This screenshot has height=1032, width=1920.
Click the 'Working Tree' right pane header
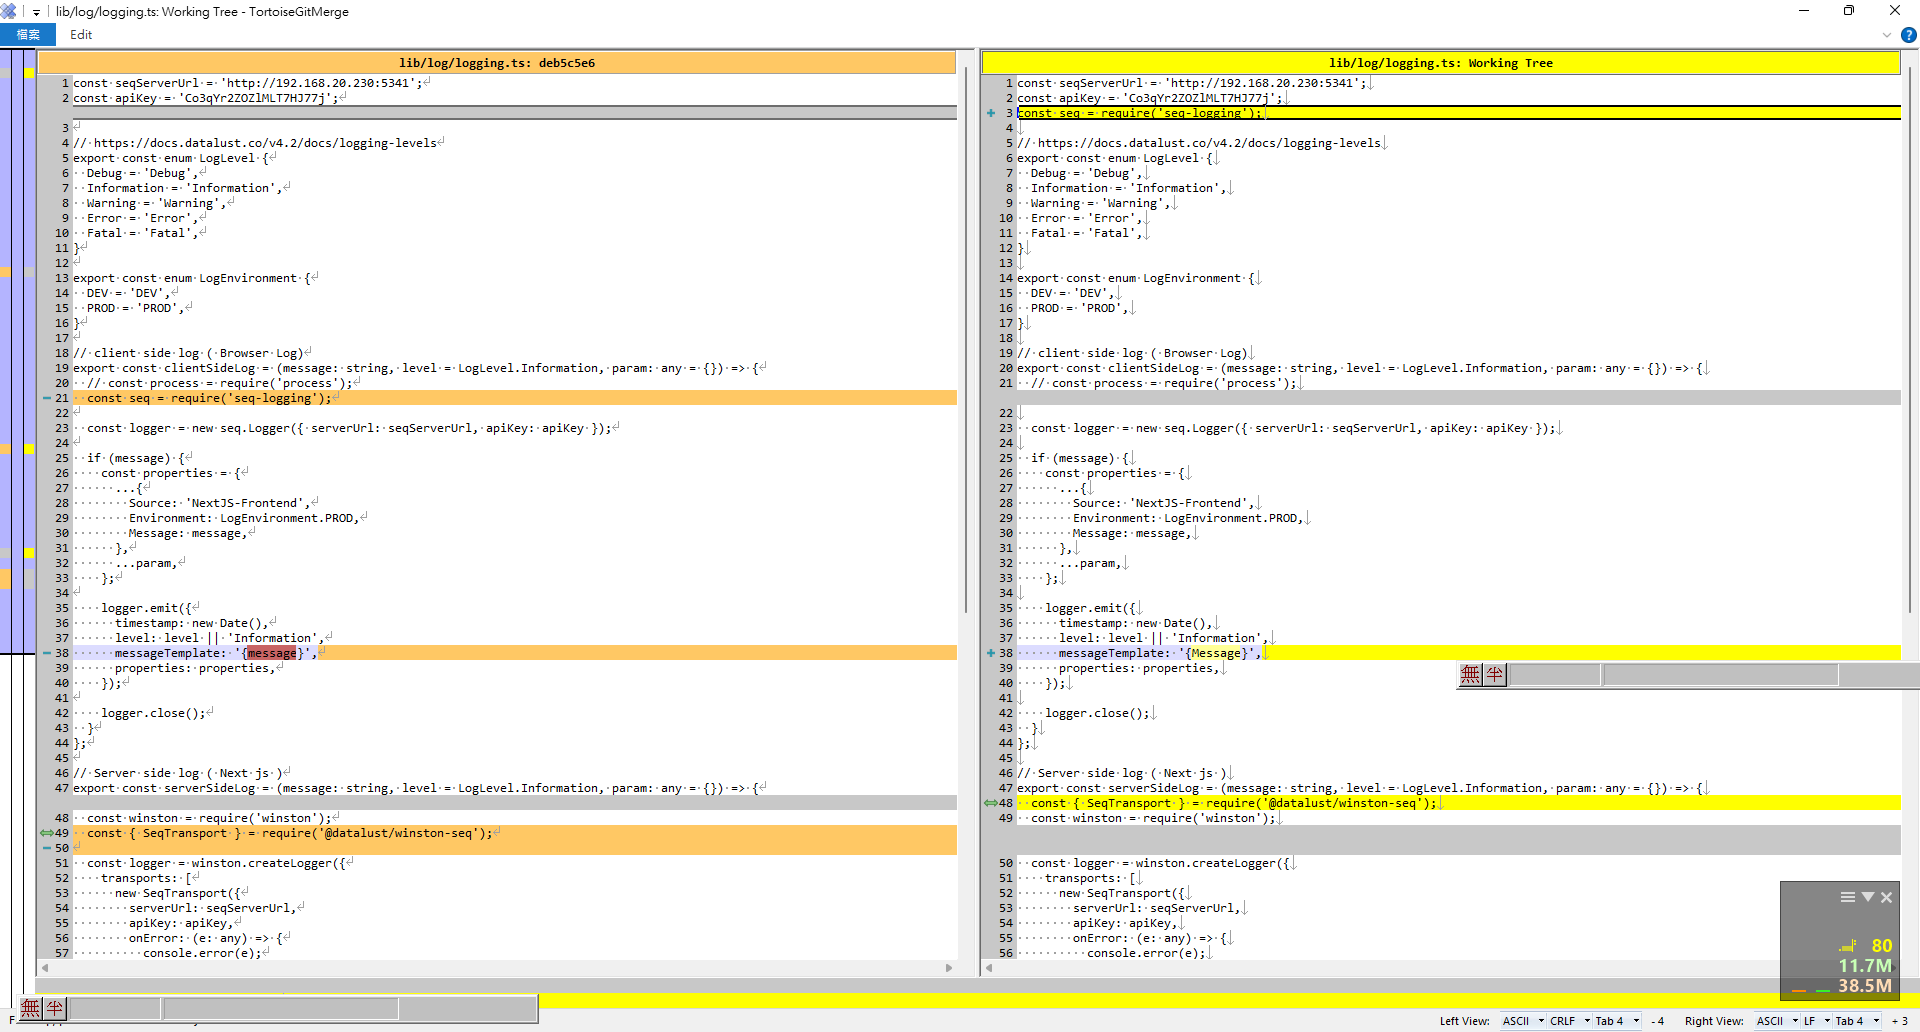tap(1440, 63)
